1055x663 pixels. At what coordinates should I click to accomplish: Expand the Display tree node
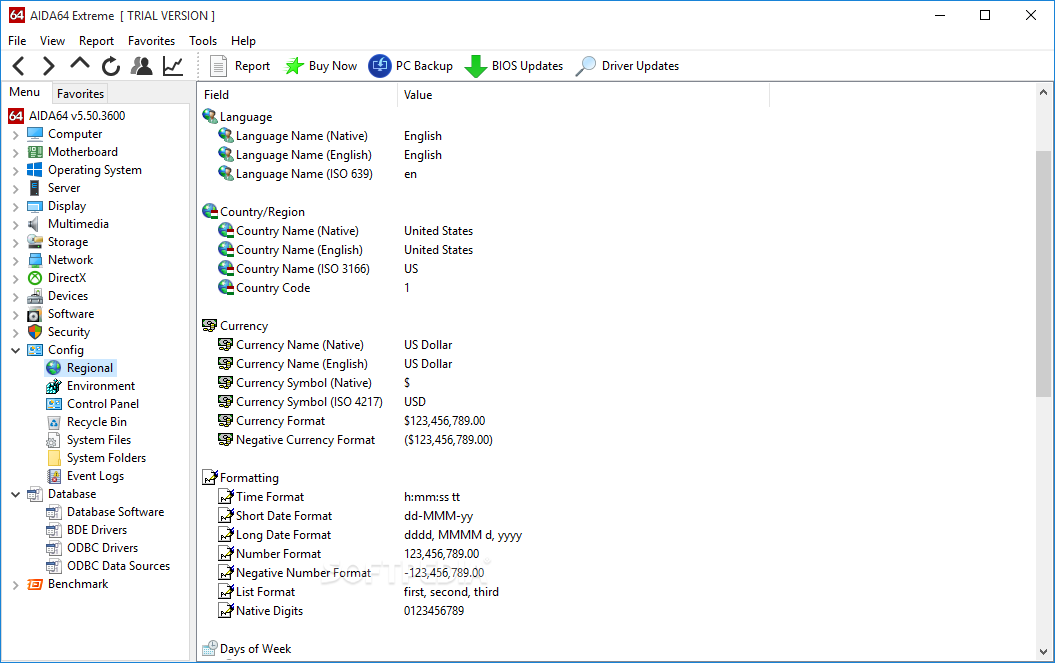15,207
